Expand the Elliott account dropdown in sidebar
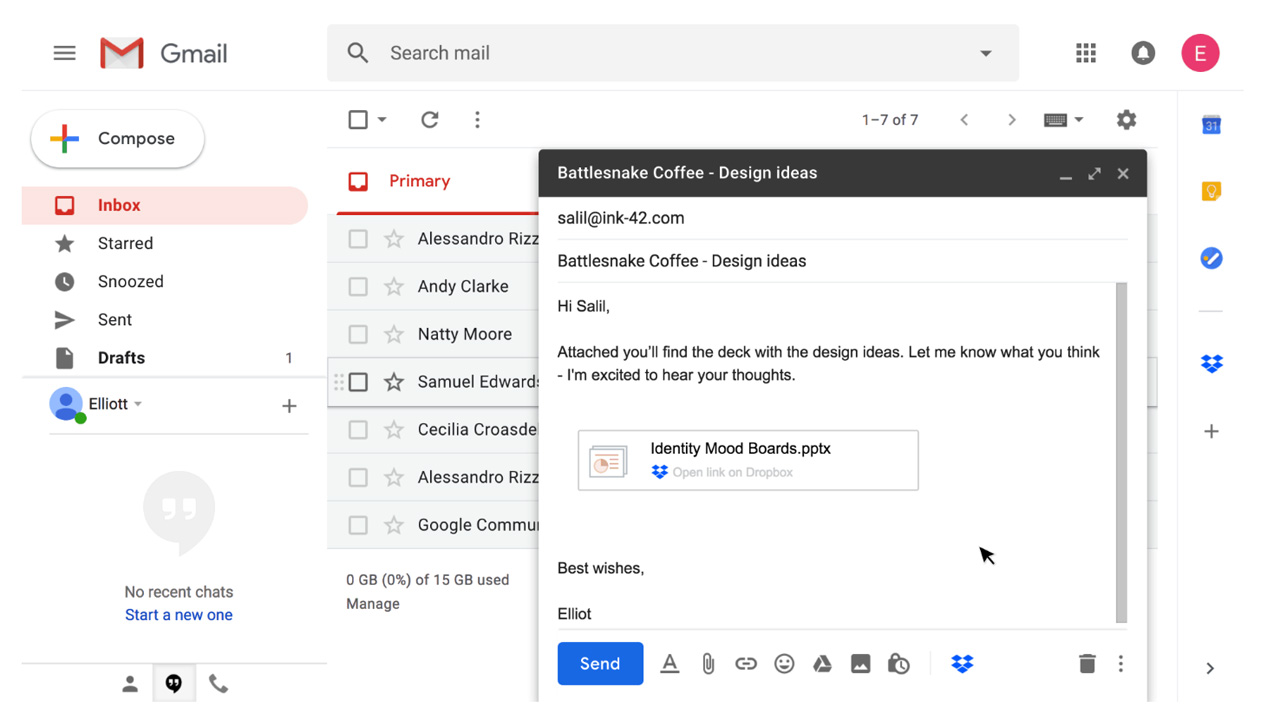Viewport: 1280px width, 720px height. [138, 404]
